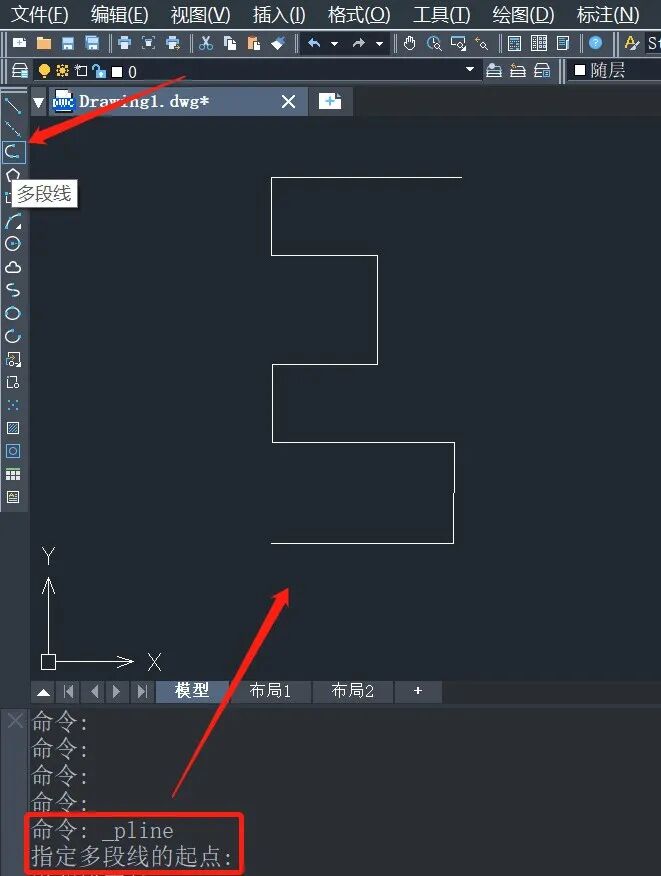661x876 pixels.
Task: Undo the last action
Action: pyautogui.click(x=314, y=43)
